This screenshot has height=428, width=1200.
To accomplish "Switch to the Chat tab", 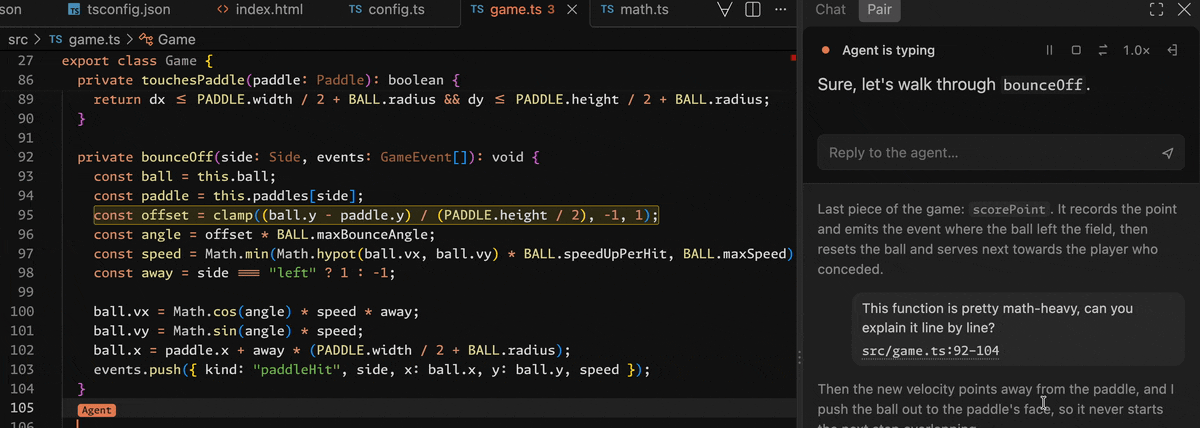I will point(830,10).
